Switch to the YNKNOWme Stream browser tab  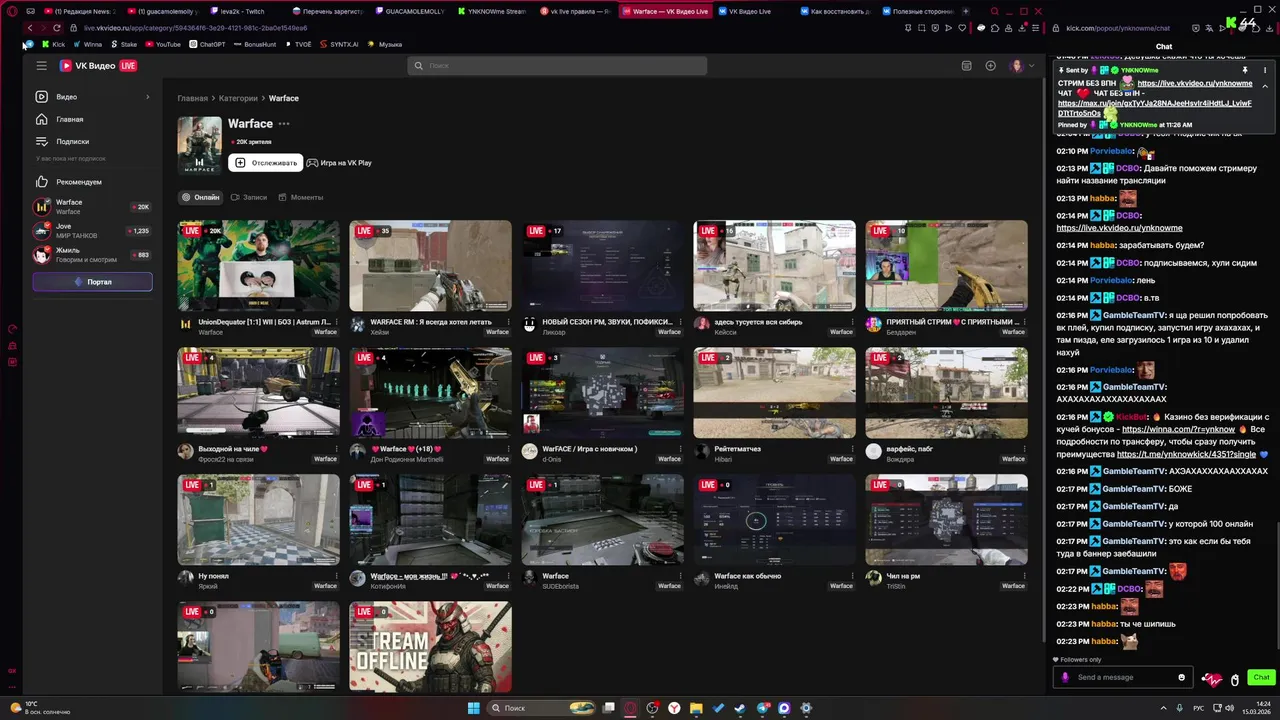pos(492,11)
